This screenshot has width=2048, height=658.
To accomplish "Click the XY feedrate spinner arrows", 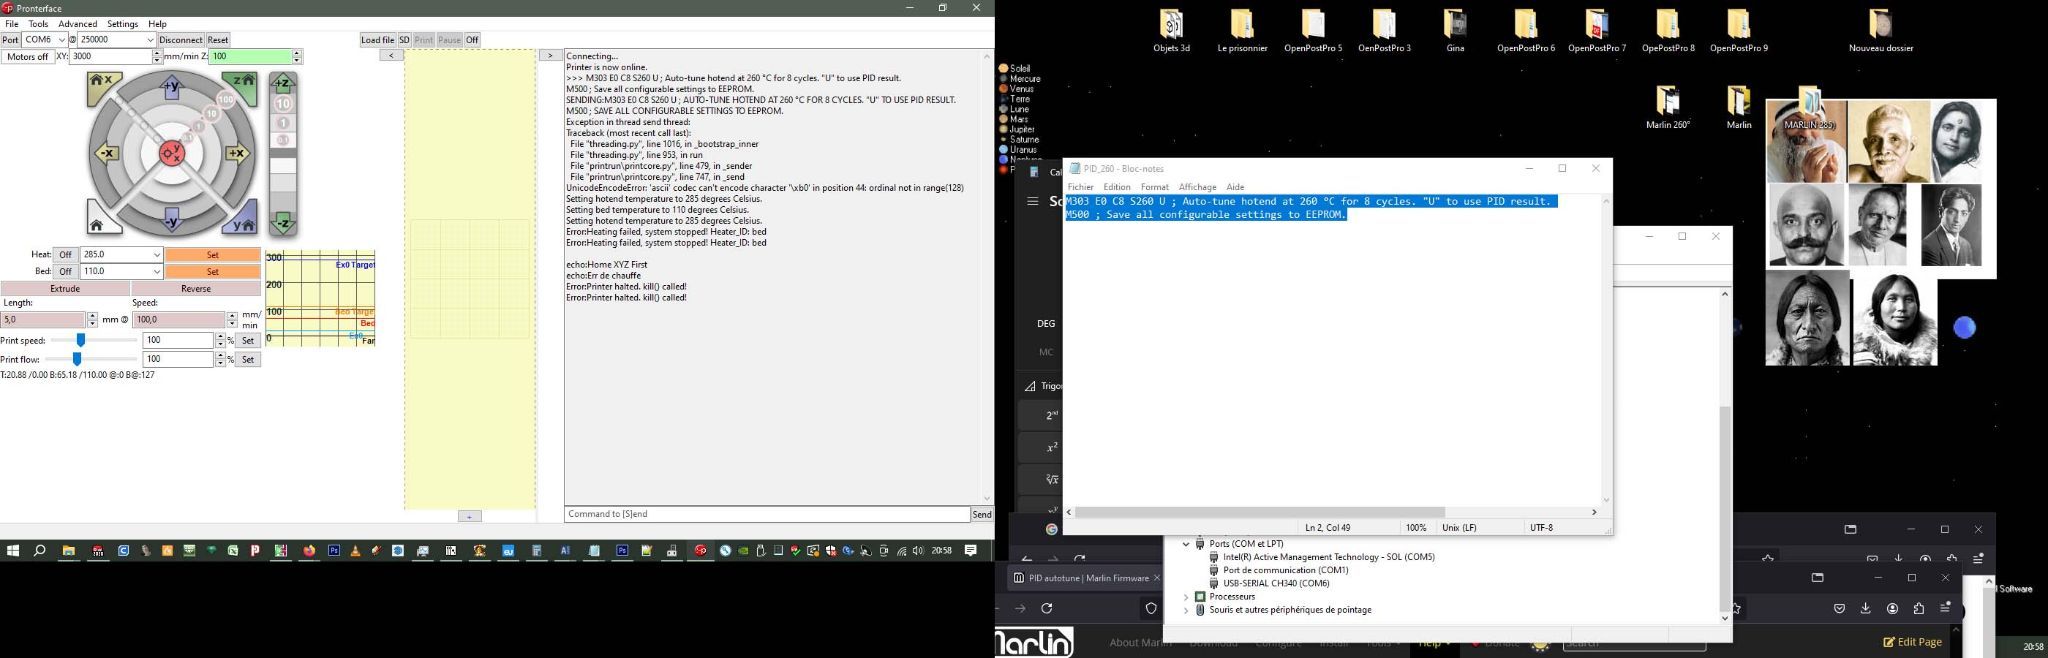I will click(157, 57).
